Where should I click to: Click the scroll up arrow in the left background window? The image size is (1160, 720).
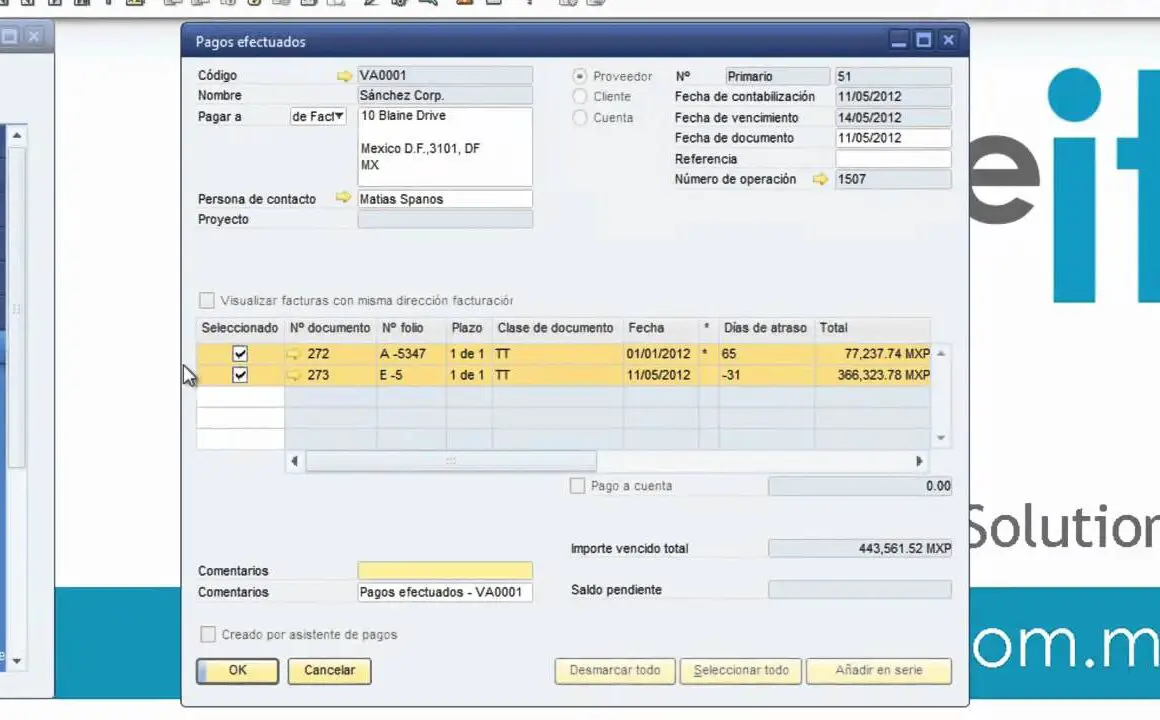click(x=16, y=135)
